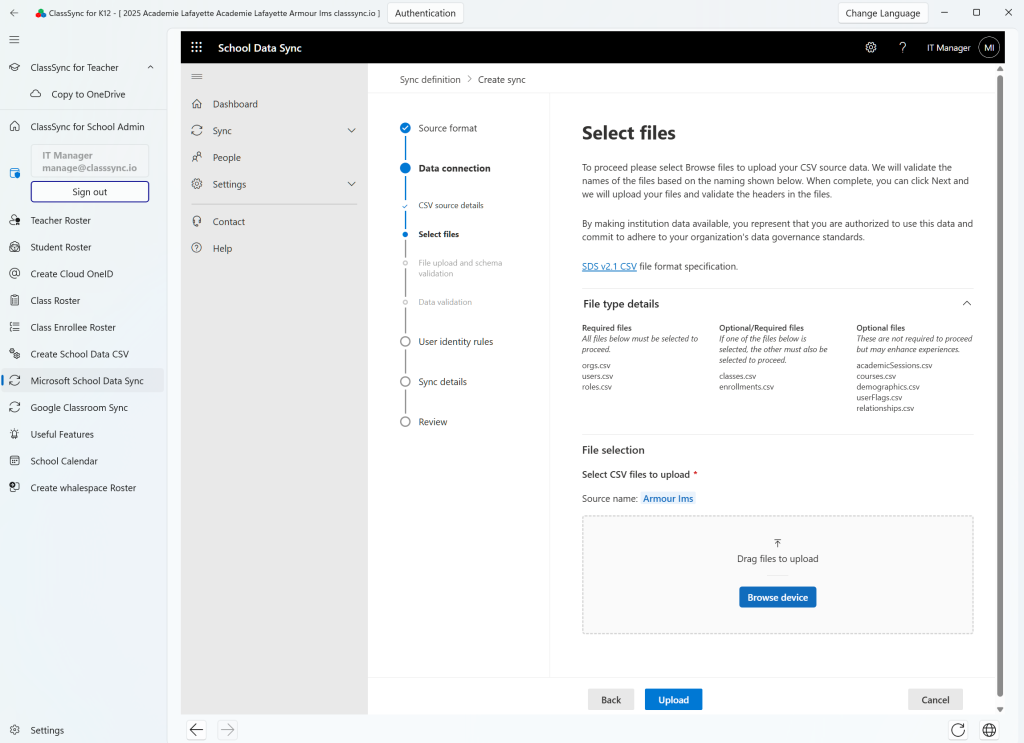This screenshot has width=1024, height=743.
Task: Expand the Sync menu chevron
Action: click(351, 131)
